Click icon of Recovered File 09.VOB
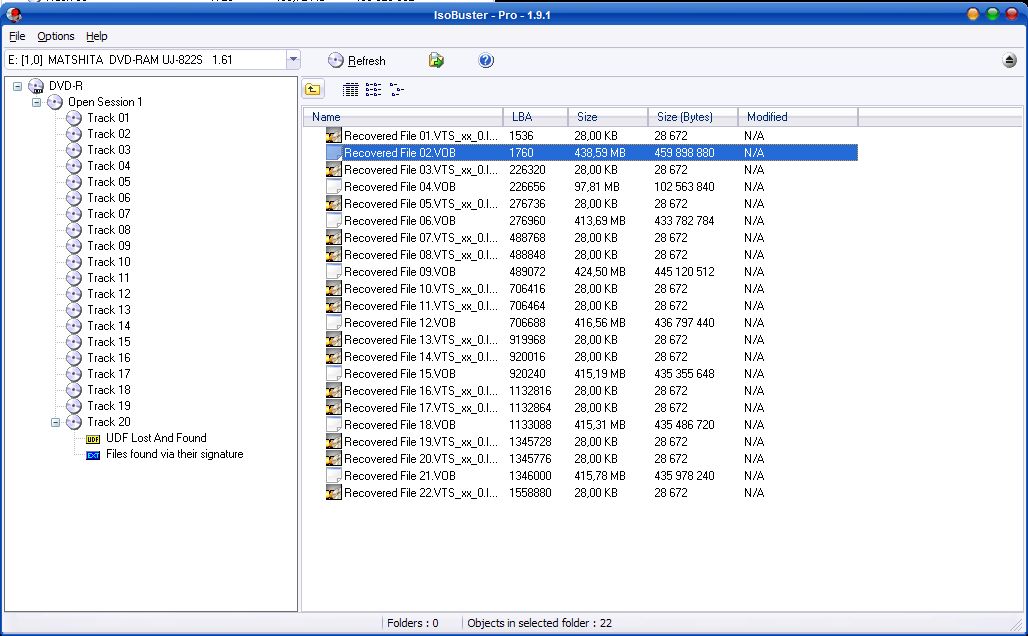The width and height of the screenshot is (1028, 636). point(334,271)
